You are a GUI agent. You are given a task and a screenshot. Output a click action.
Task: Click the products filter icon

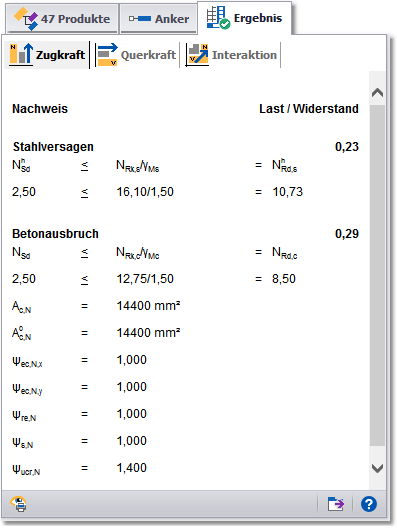point(26,19)
